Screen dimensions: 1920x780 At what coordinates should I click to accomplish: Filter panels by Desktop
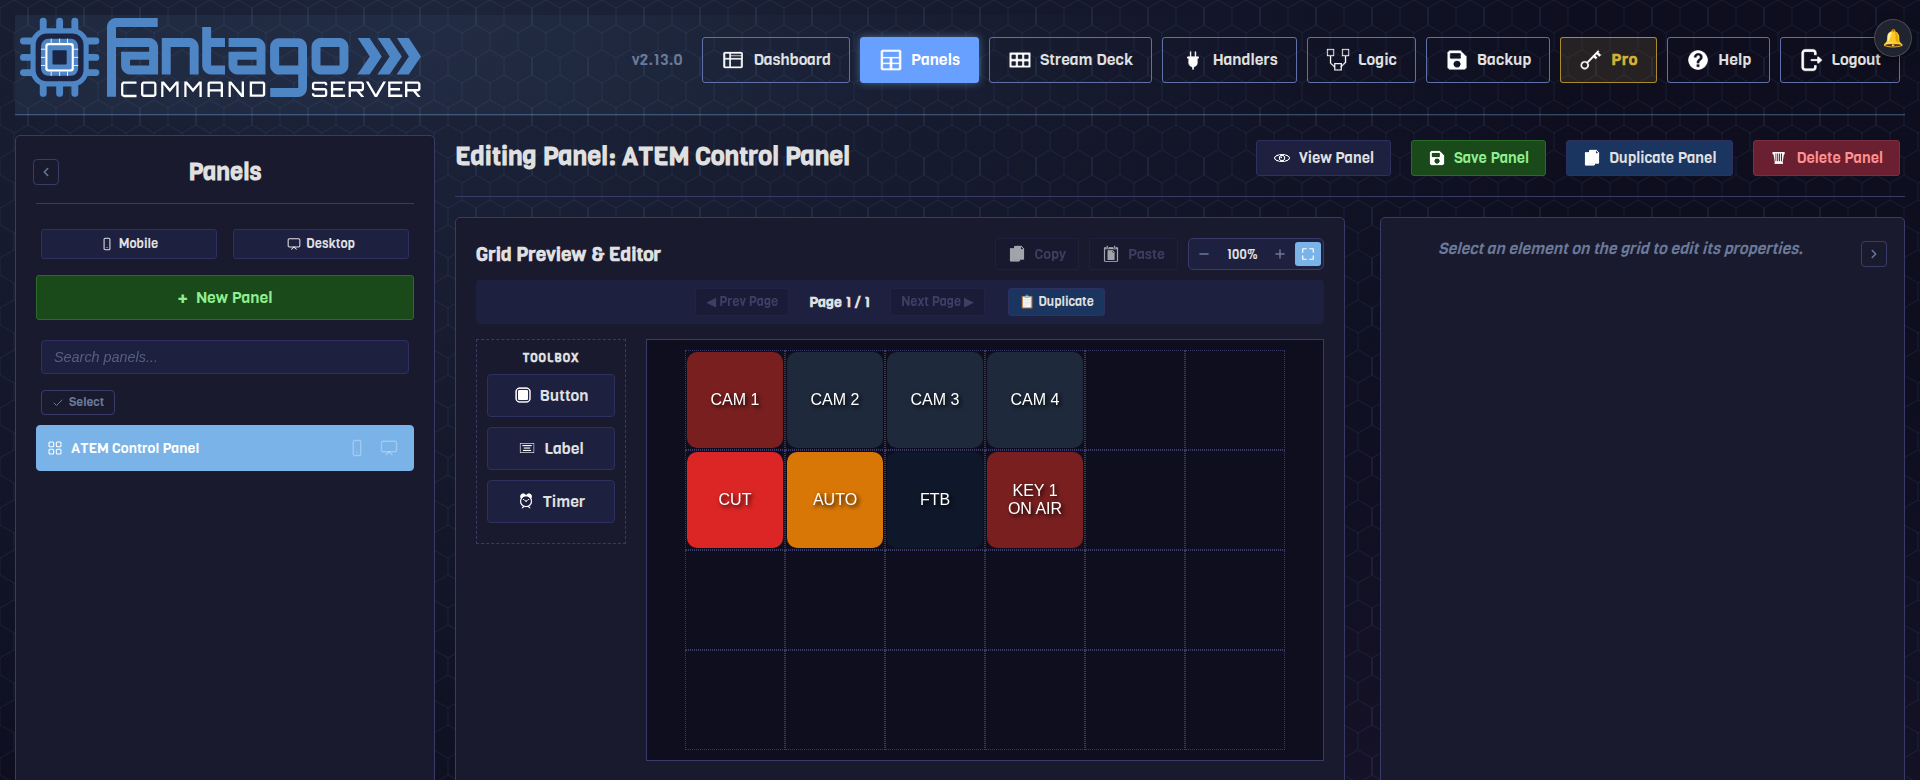(x=321, y=244)
